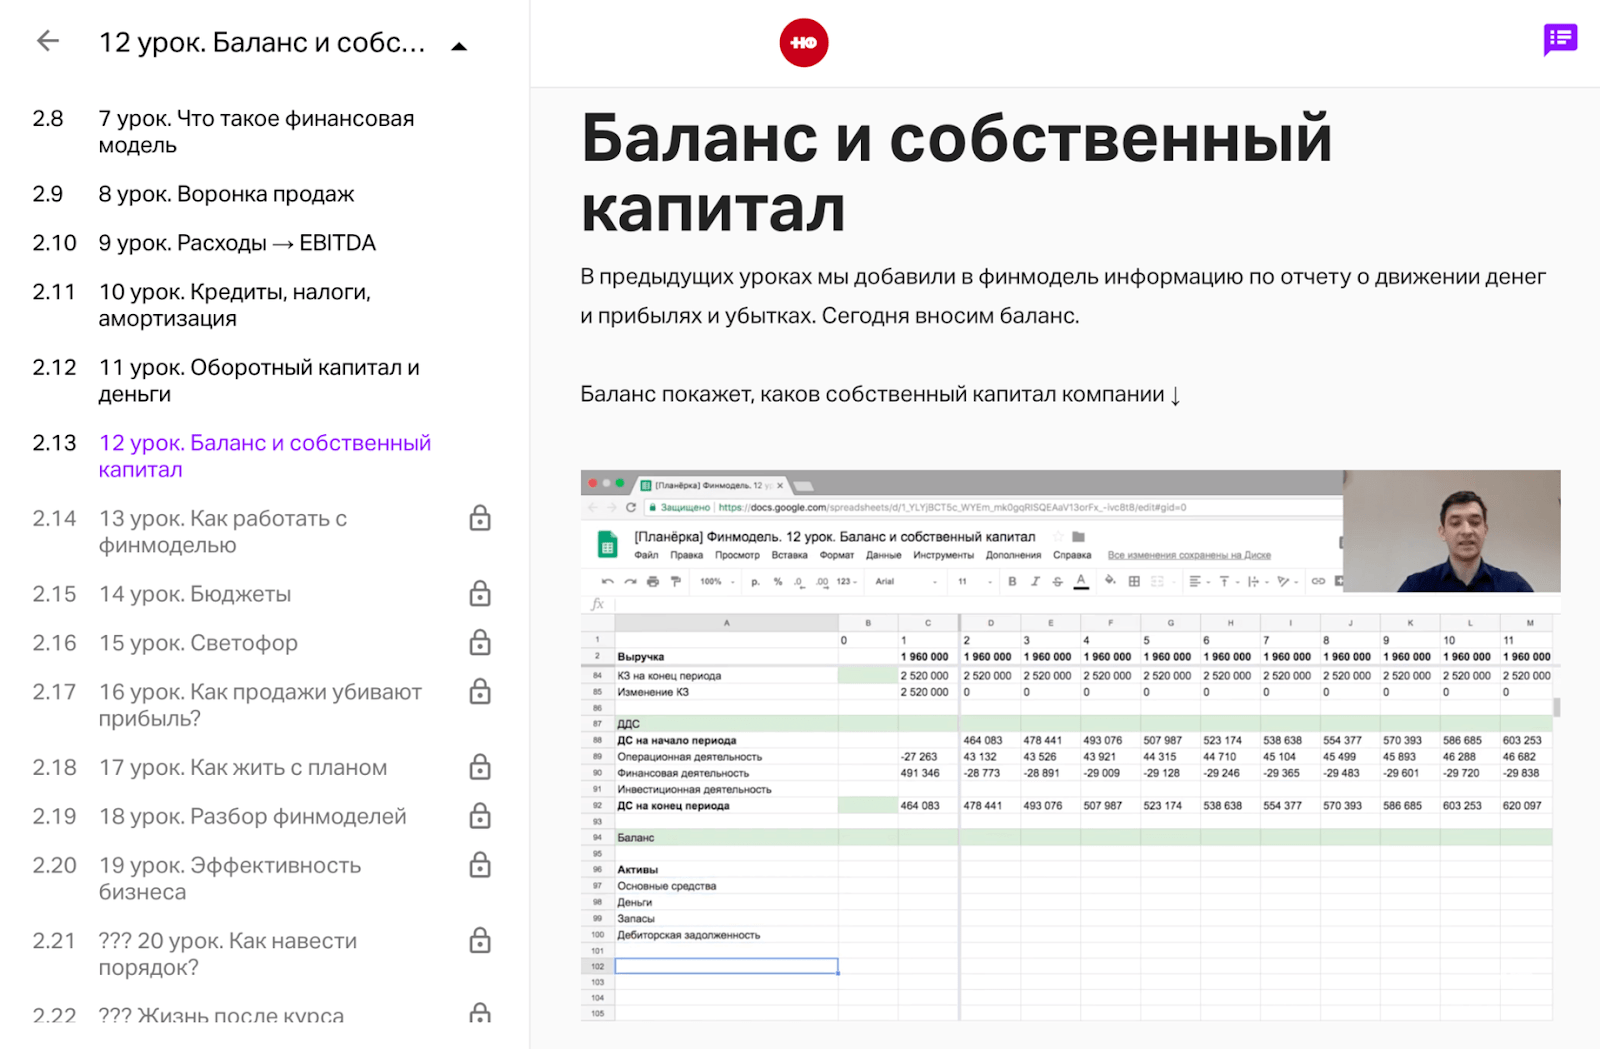Select 9 урок. Расходы → EBITDA

[x=237, y=243]
